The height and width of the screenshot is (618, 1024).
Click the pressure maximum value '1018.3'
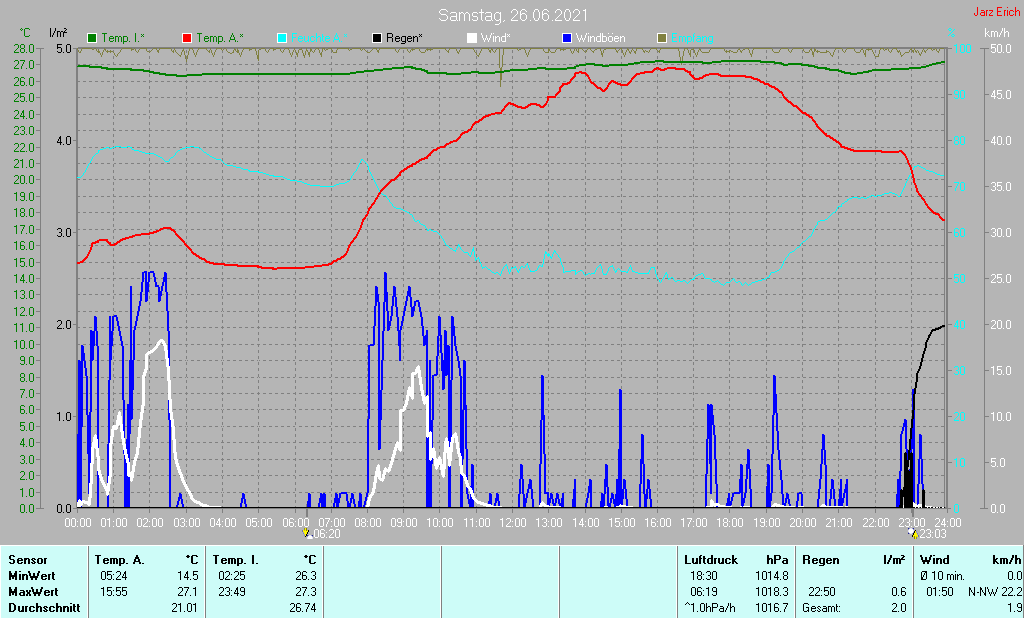[x=771, y=591]
